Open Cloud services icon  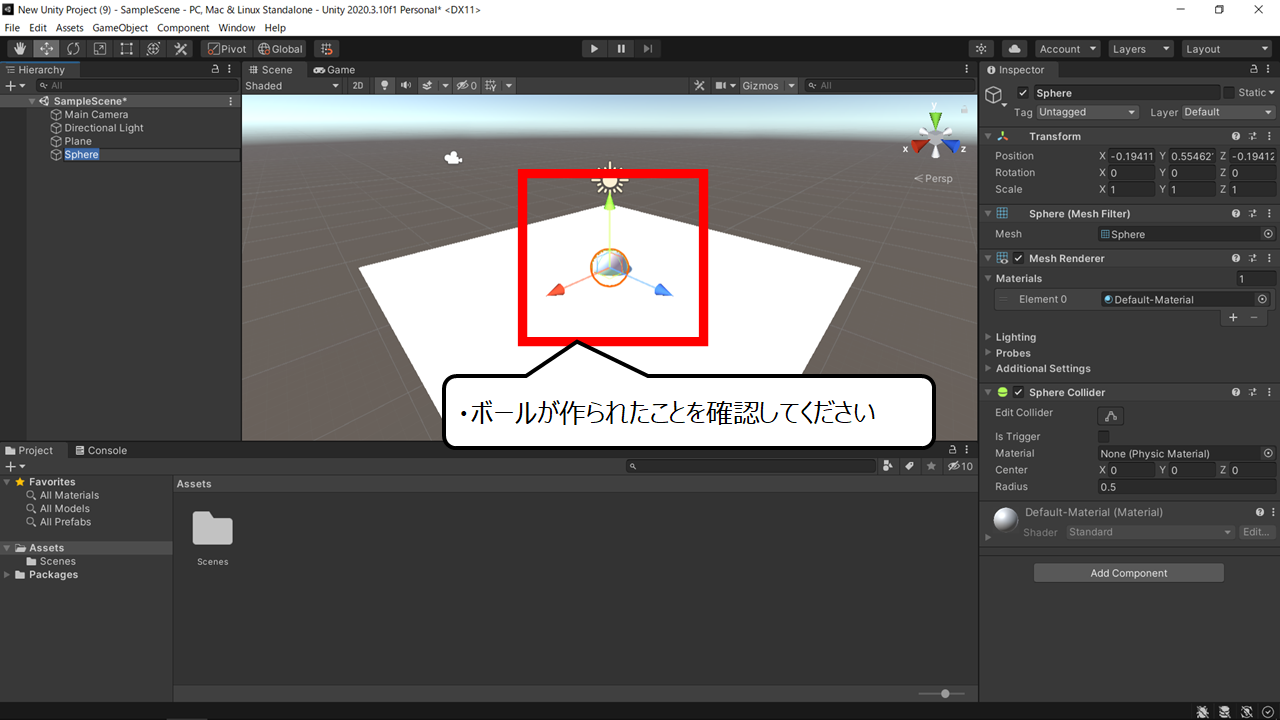pyautogui.click(x=1015, y=49)
